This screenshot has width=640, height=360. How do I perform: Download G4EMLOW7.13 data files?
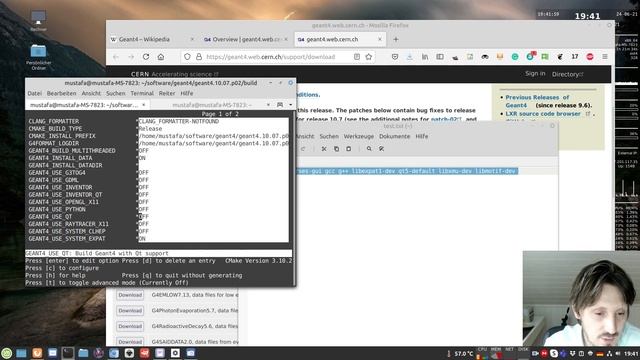(130, 295)
